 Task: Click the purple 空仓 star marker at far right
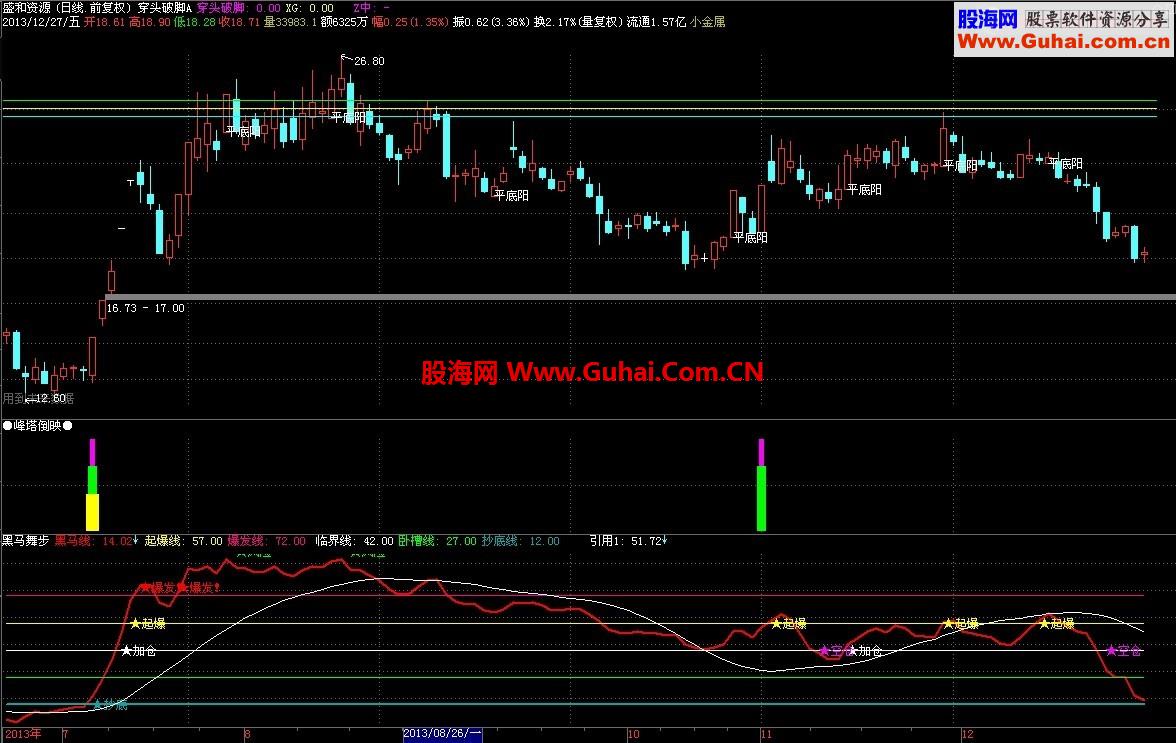[x=1124, y=651]
